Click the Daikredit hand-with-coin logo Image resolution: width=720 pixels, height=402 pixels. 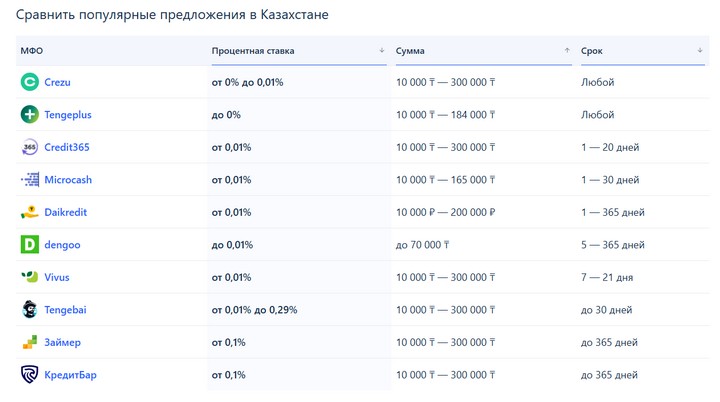(30, 212)
